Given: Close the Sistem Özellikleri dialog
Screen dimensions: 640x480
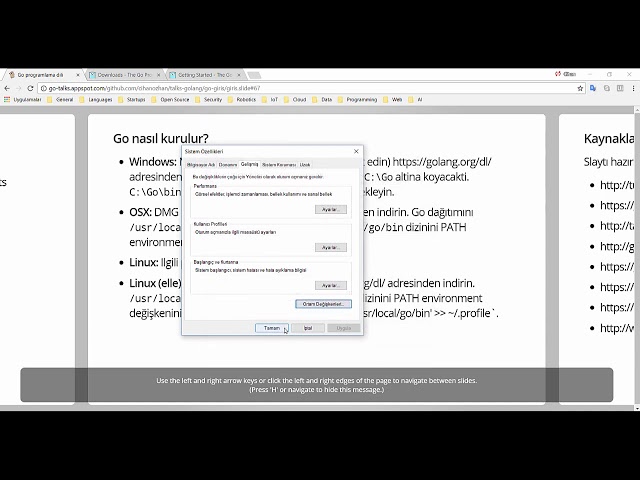Looking at the screenshot, I should click(356, 151).
